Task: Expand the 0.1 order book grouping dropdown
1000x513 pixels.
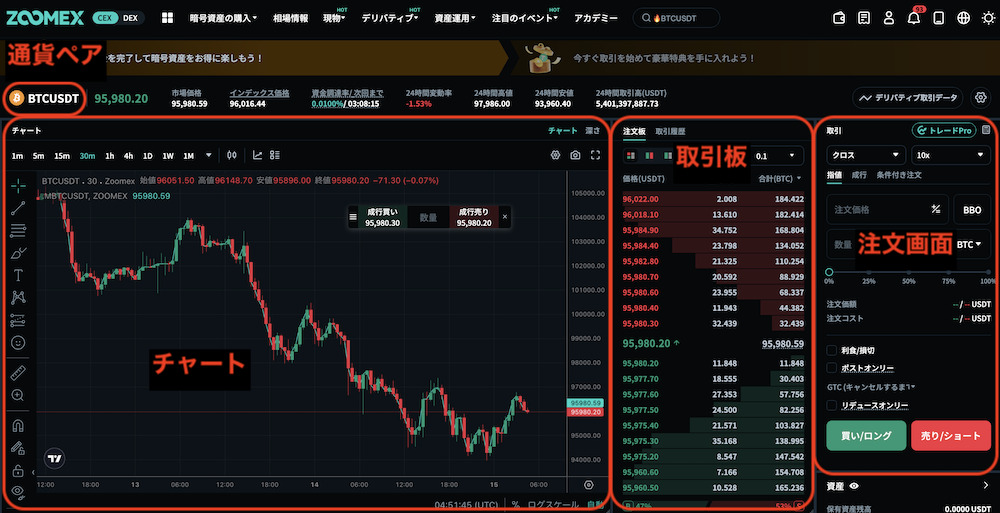Action: click(x=778, y=156)
